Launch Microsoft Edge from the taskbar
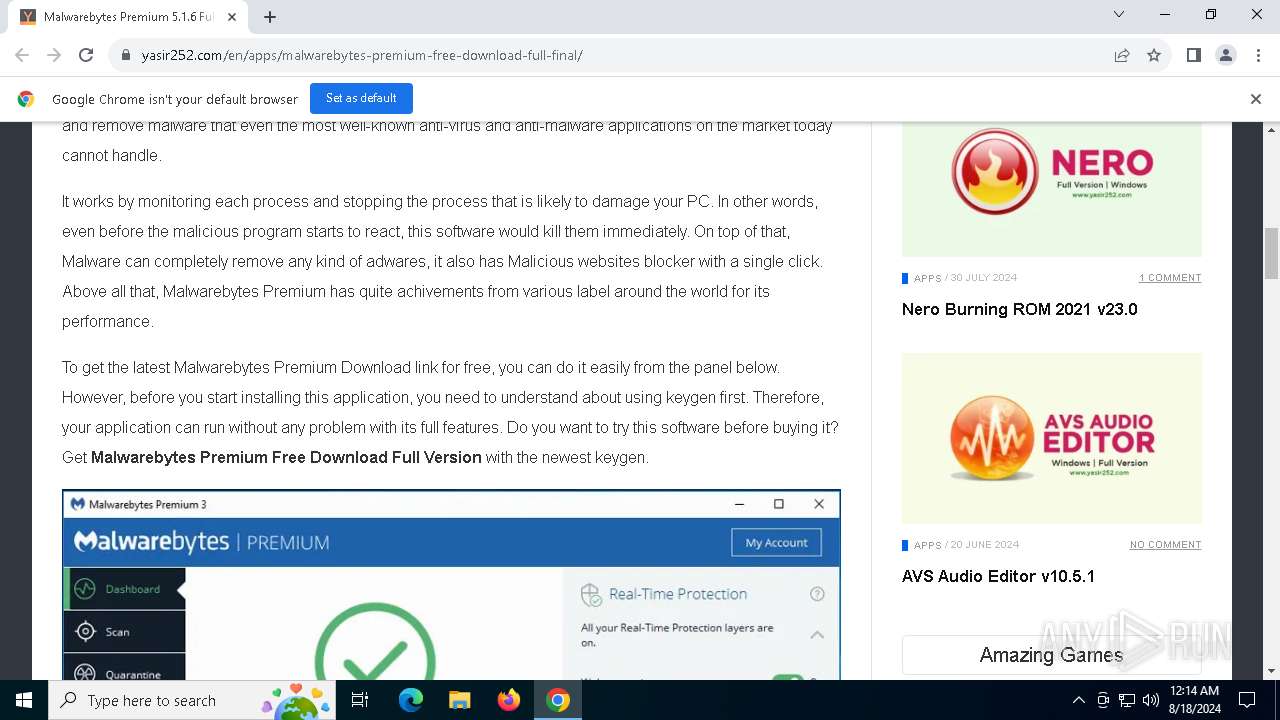The width and height of the screenshot is (1280, 720). point(411,700)
